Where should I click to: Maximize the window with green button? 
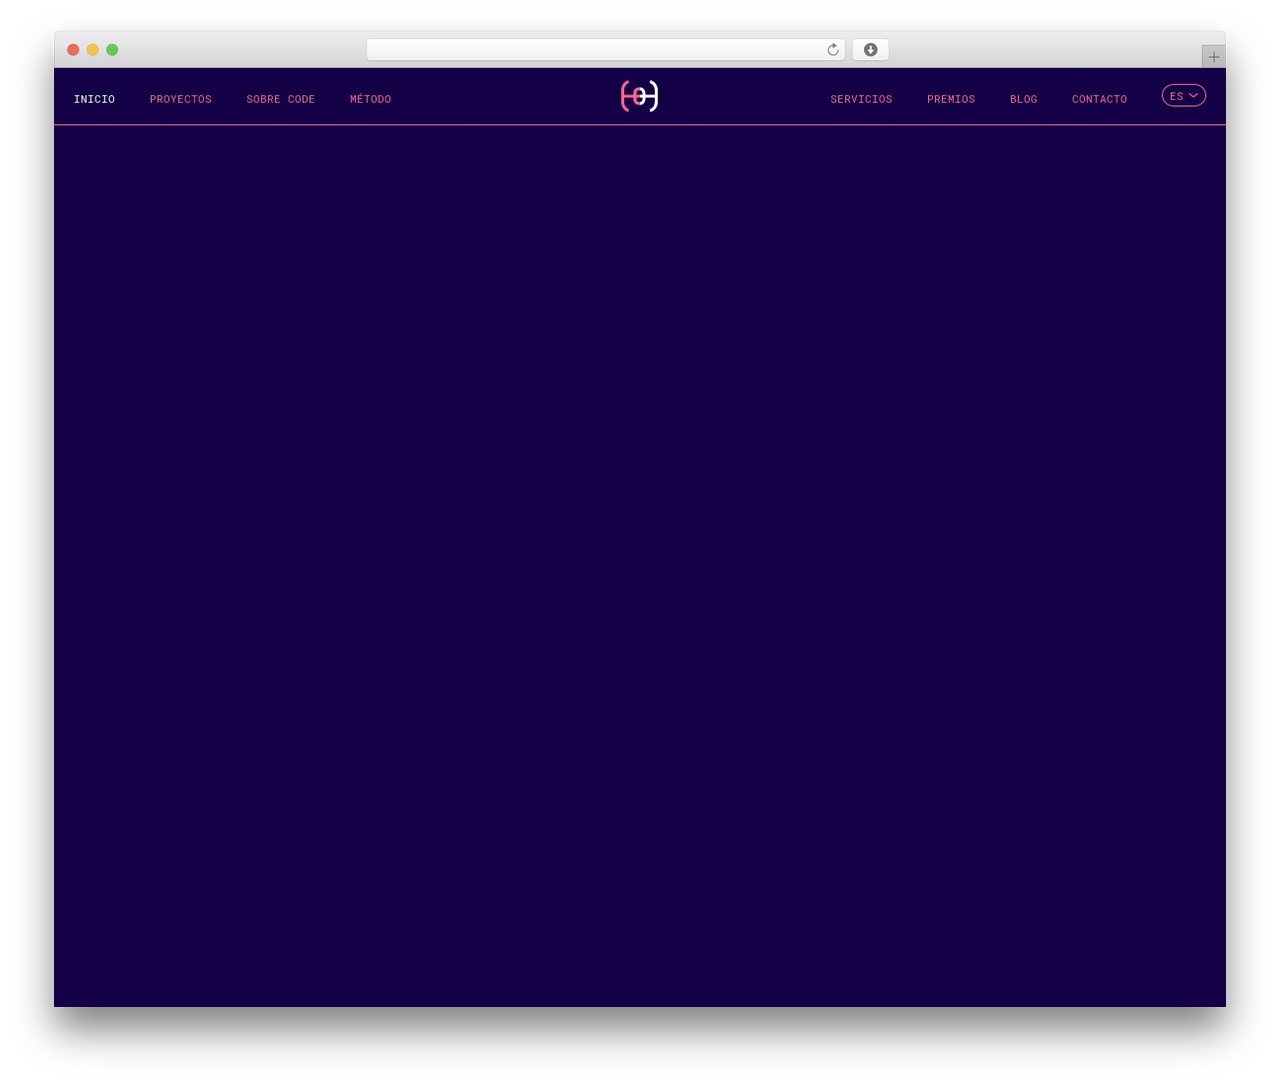click(112, 50)
